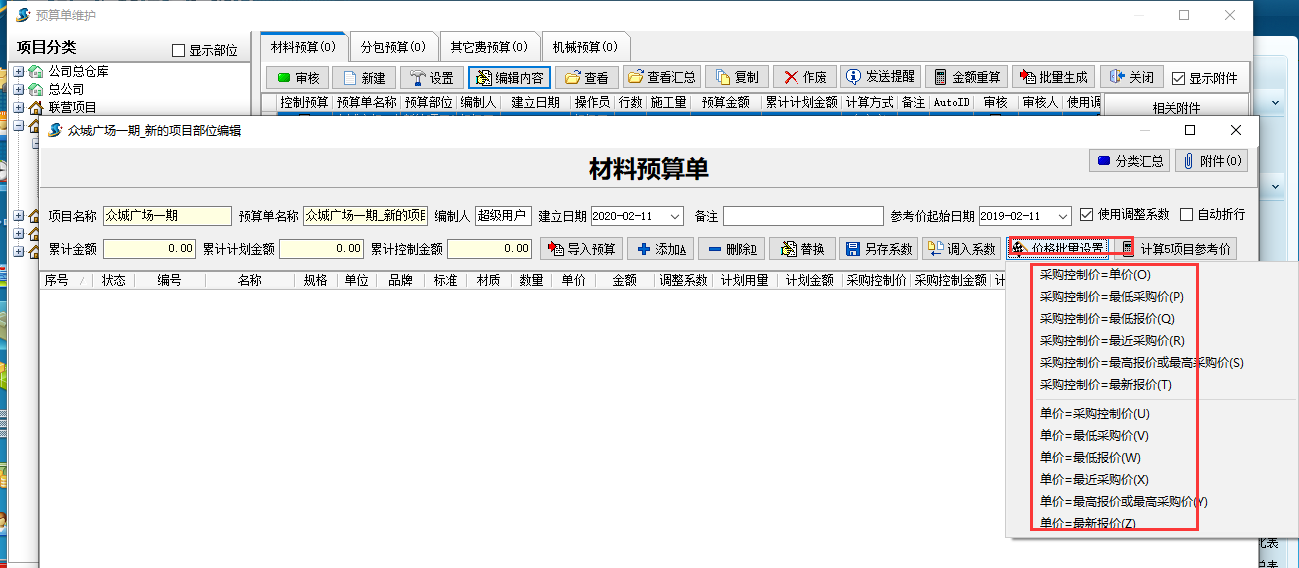Expand the 联营项目 tree node
1299x568 pixels.
click(x=18, y=107)
